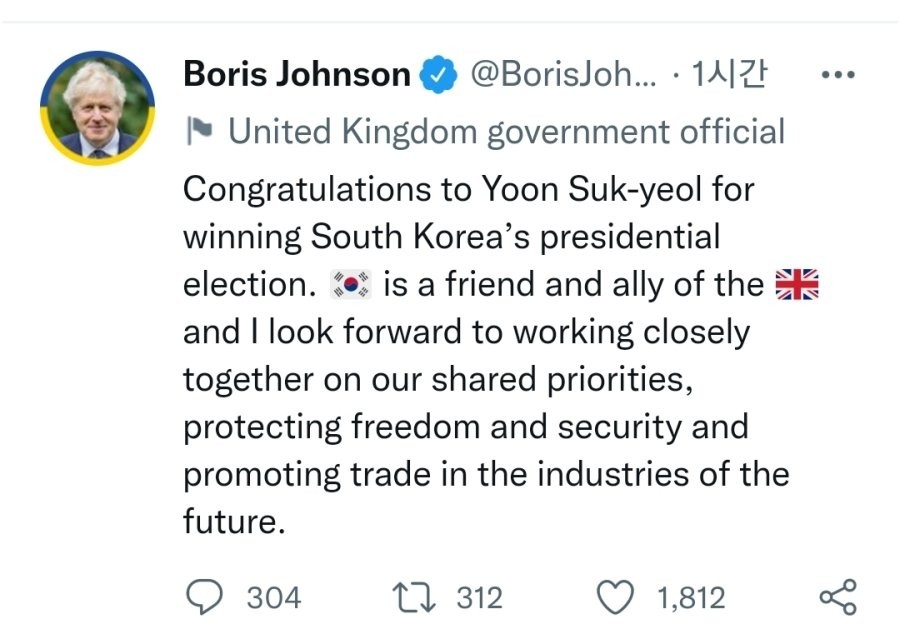Click the South Korea flag emoji

[350, 285]
